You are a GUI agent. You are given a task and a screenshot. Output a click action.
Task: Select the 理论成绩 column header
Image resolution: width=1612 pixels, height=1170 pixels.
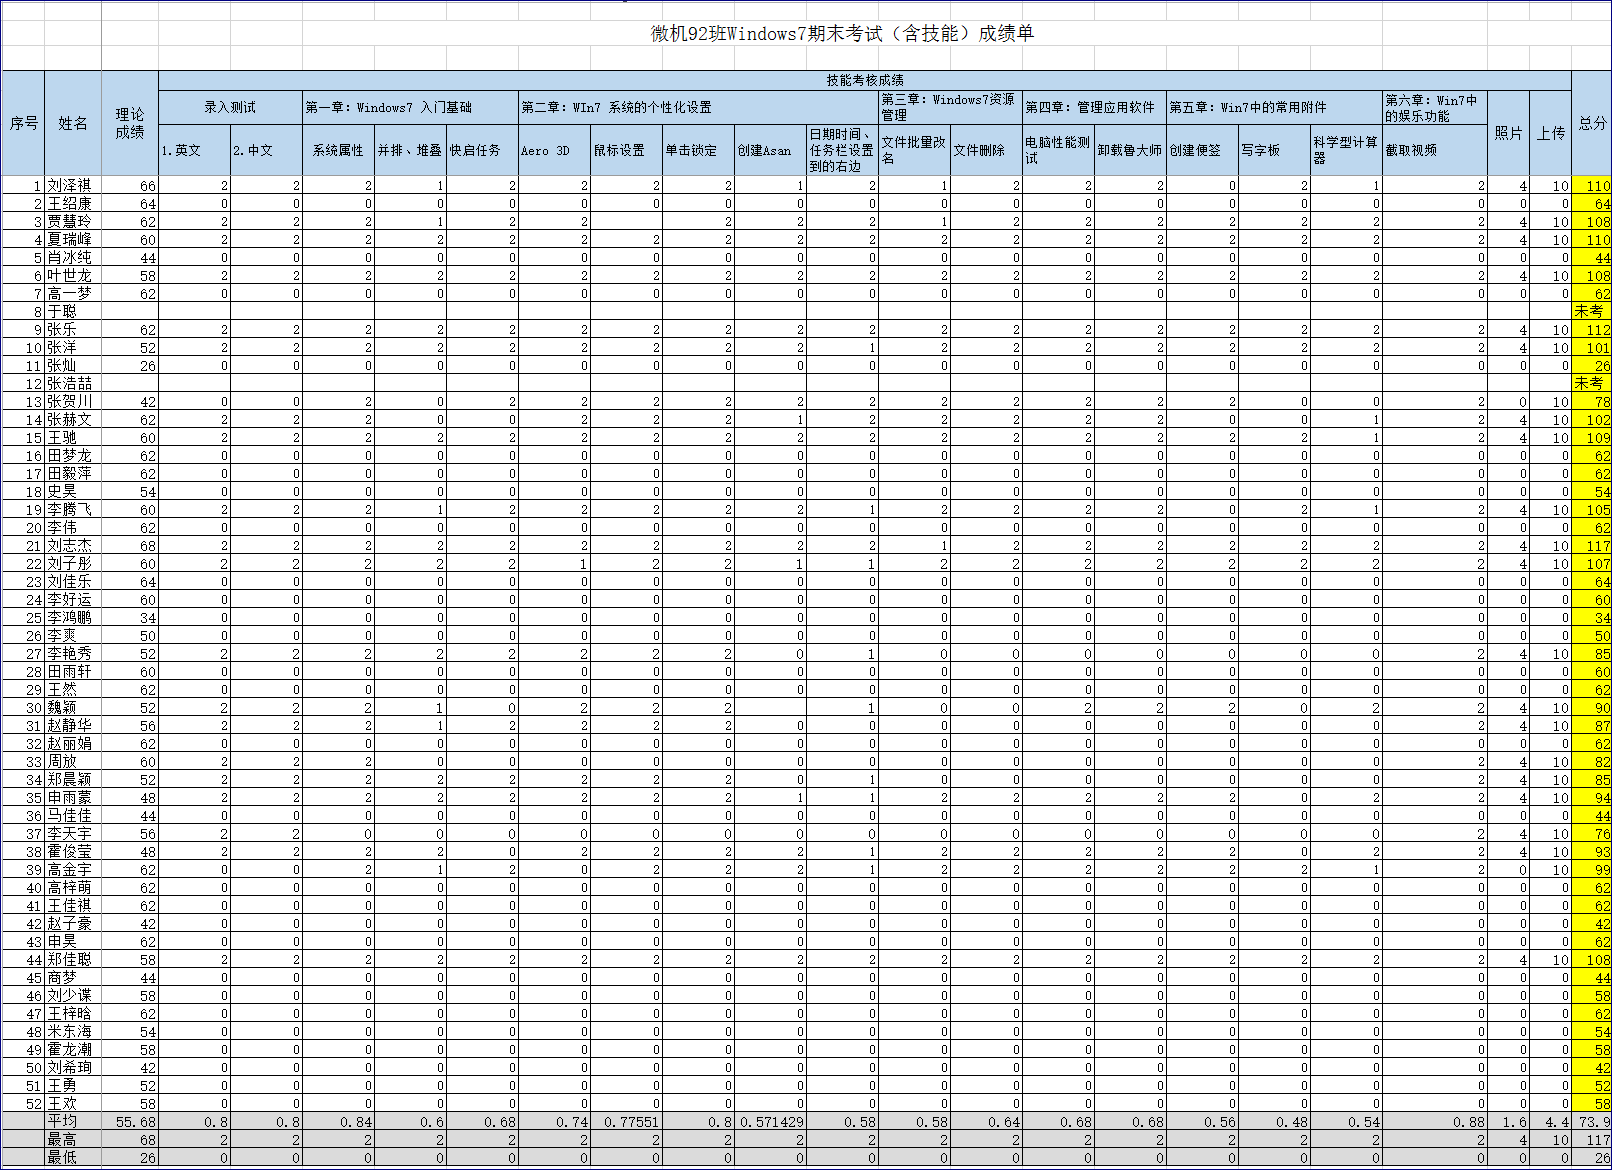pyautogui.click(x=130, y=123)
